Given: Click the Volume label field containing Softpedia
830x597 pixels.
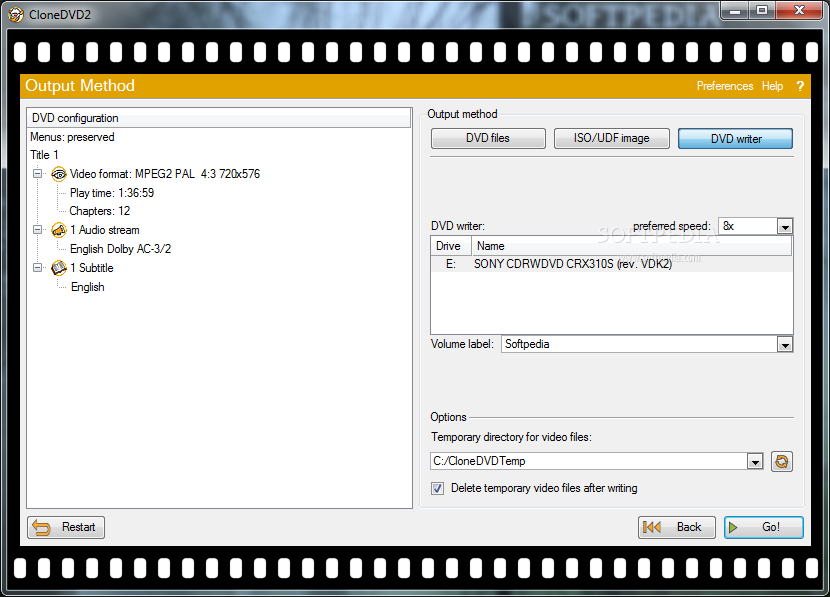Looking at the screenshot, I should (x=639, y=345).
